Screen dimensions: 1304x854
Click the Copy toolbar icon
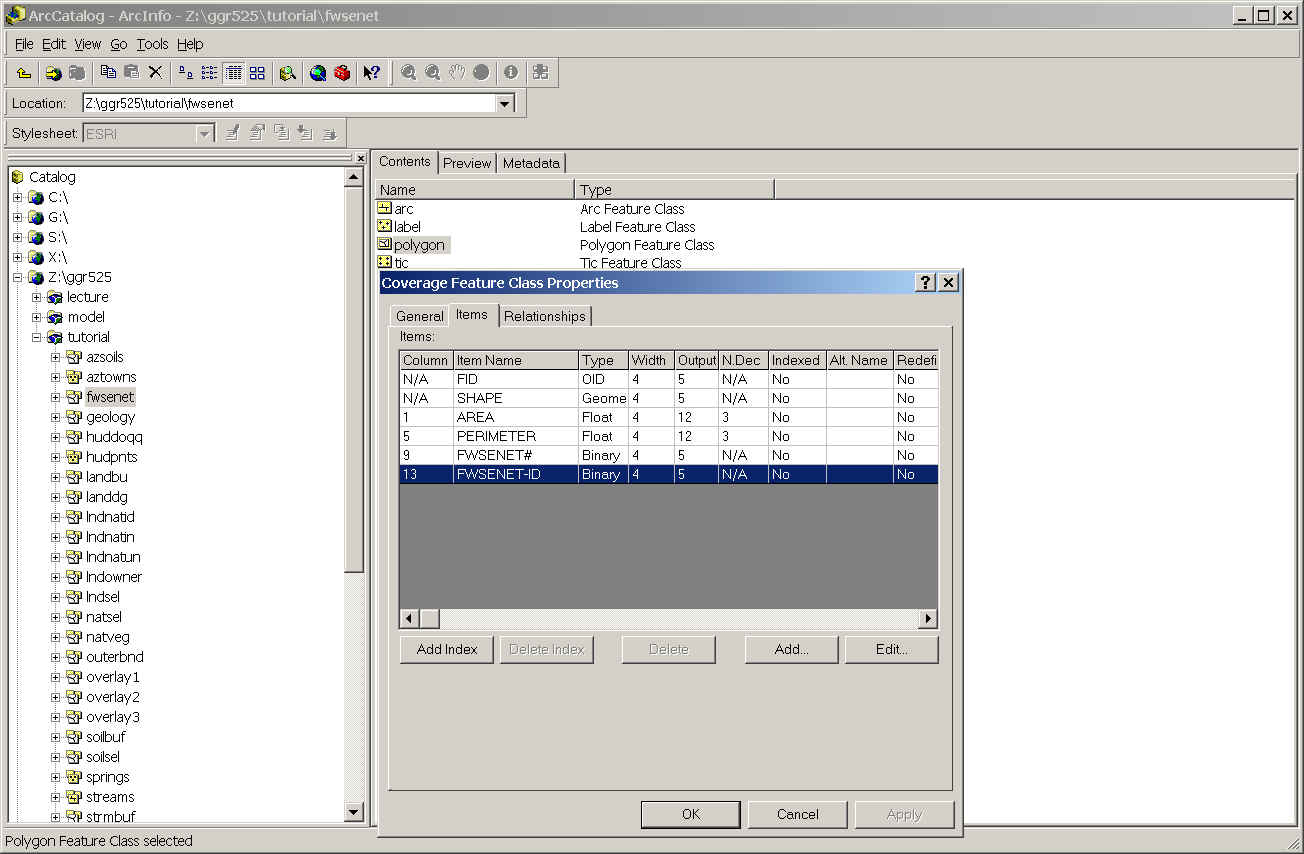(108, 72)
